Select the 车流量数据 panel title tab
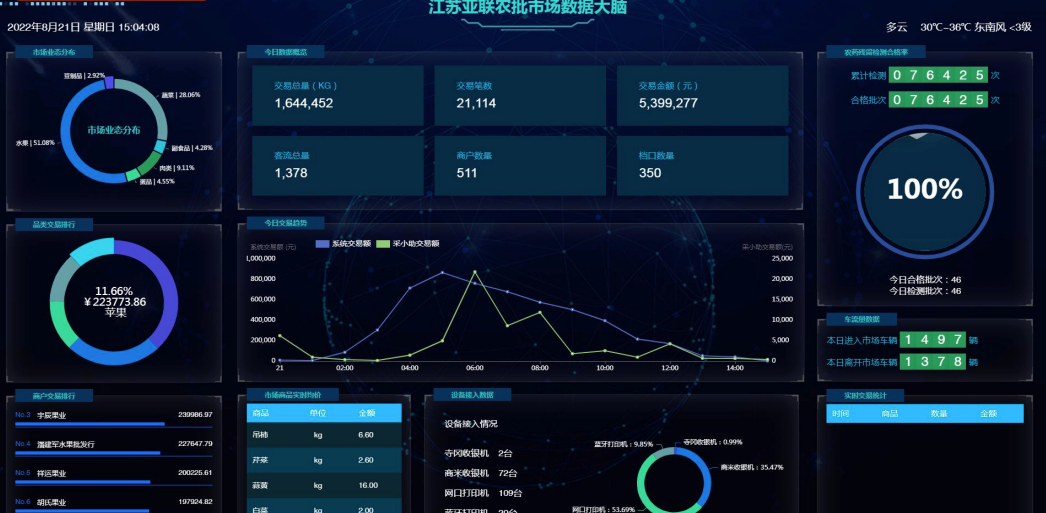The image size is (1046, 513). [862, 320]
